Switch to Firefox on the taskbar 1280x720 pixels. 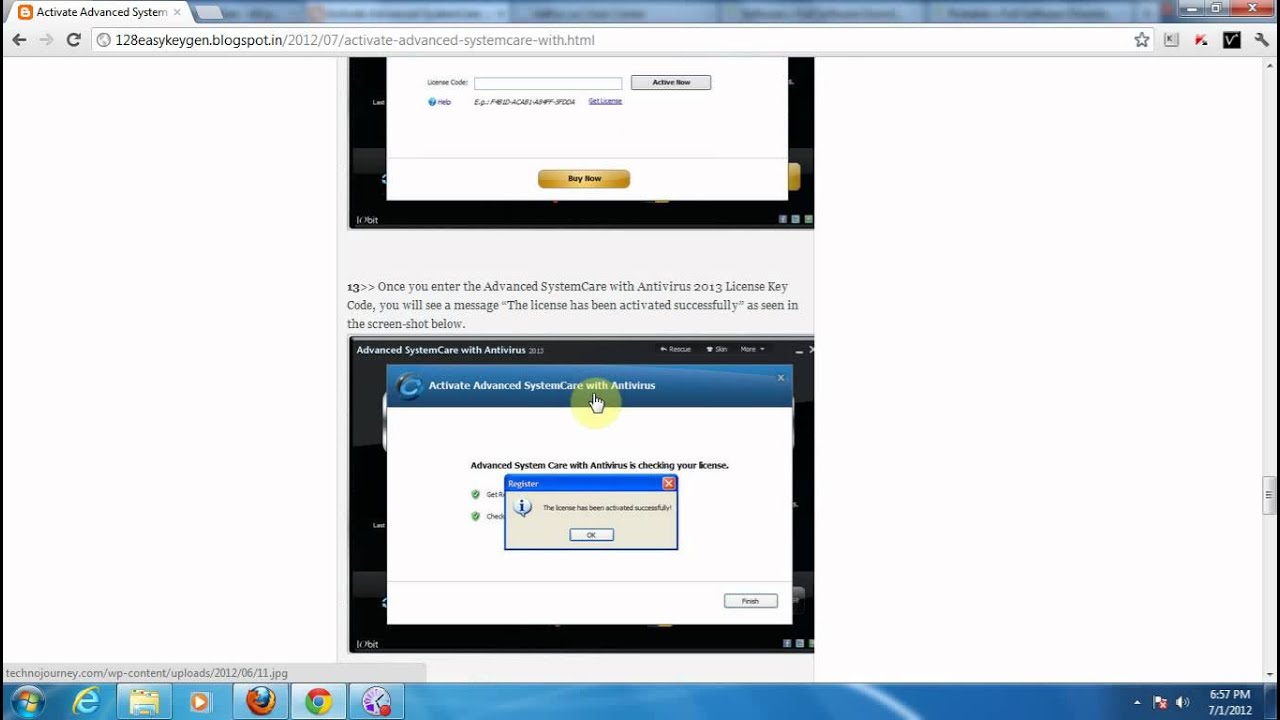coord(261,701)
